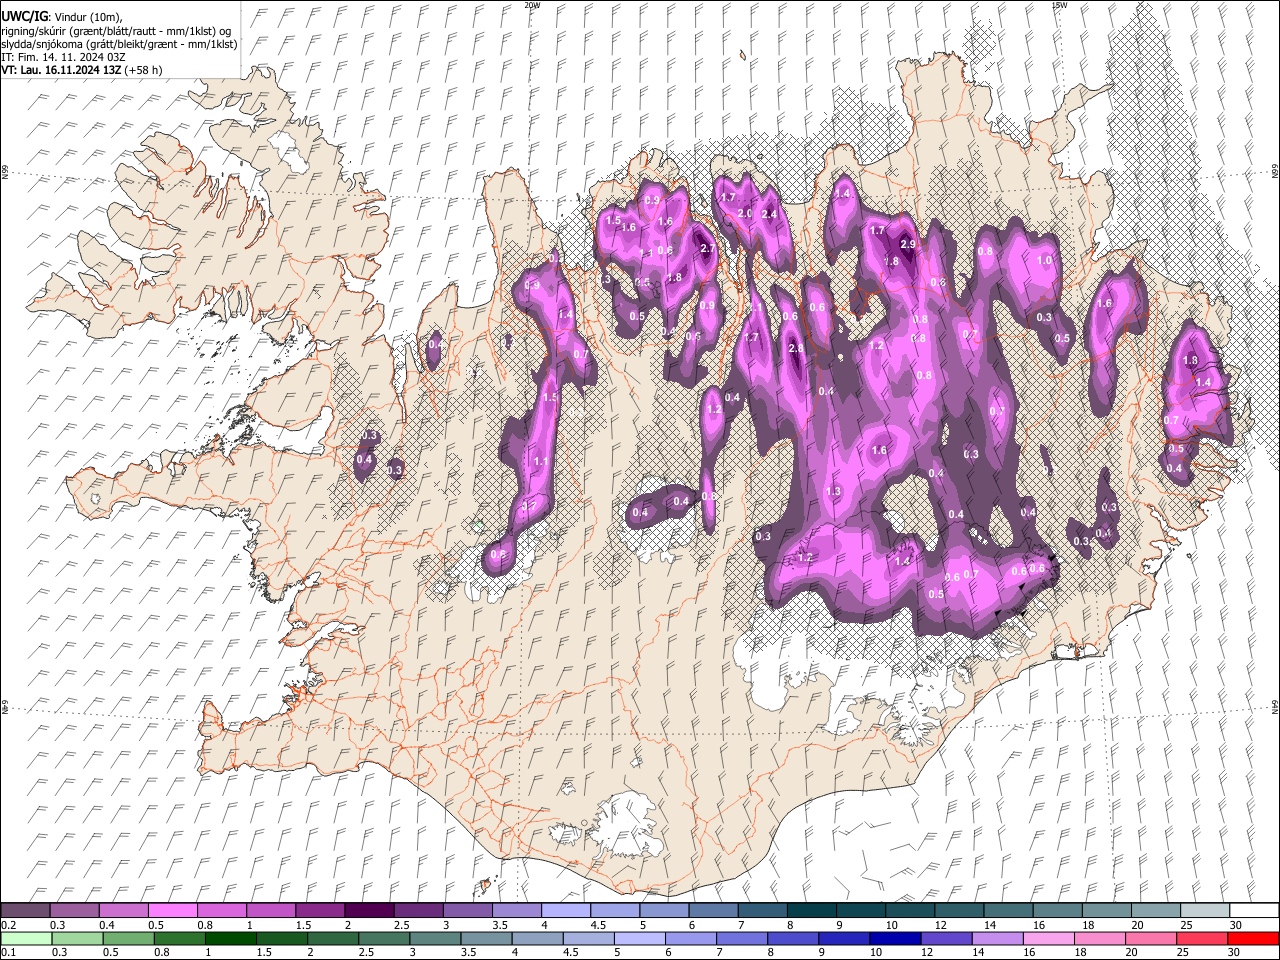This screenshot has width=1280, height=960.
Task: Click the 0.1 label in the rain legend
Action: pyautogui.click(x=9, y=953)
